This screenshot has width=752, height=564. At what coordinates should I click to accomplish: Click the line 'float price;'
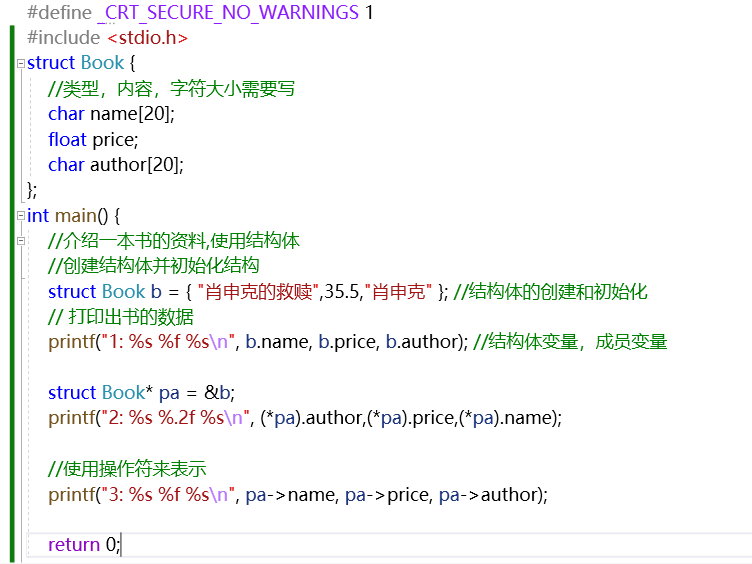click(x=93, y=140)
